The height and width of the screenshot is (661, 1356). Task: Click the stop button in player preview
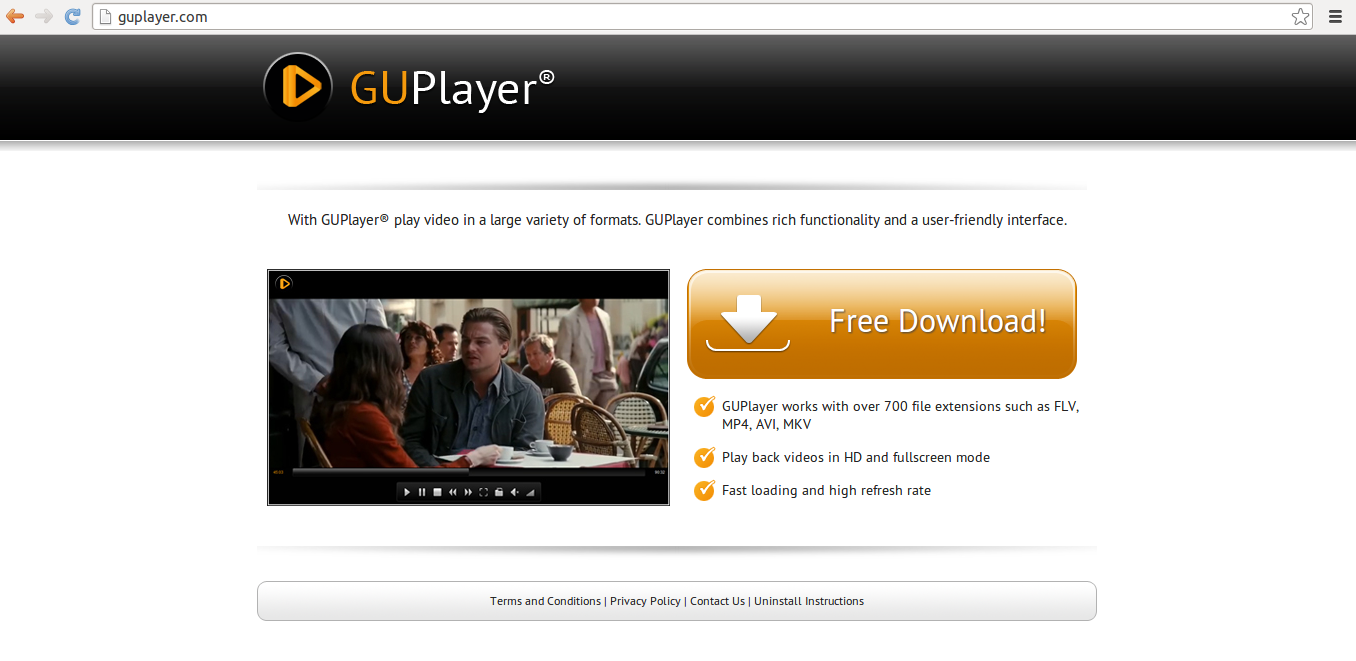(437, 492)
